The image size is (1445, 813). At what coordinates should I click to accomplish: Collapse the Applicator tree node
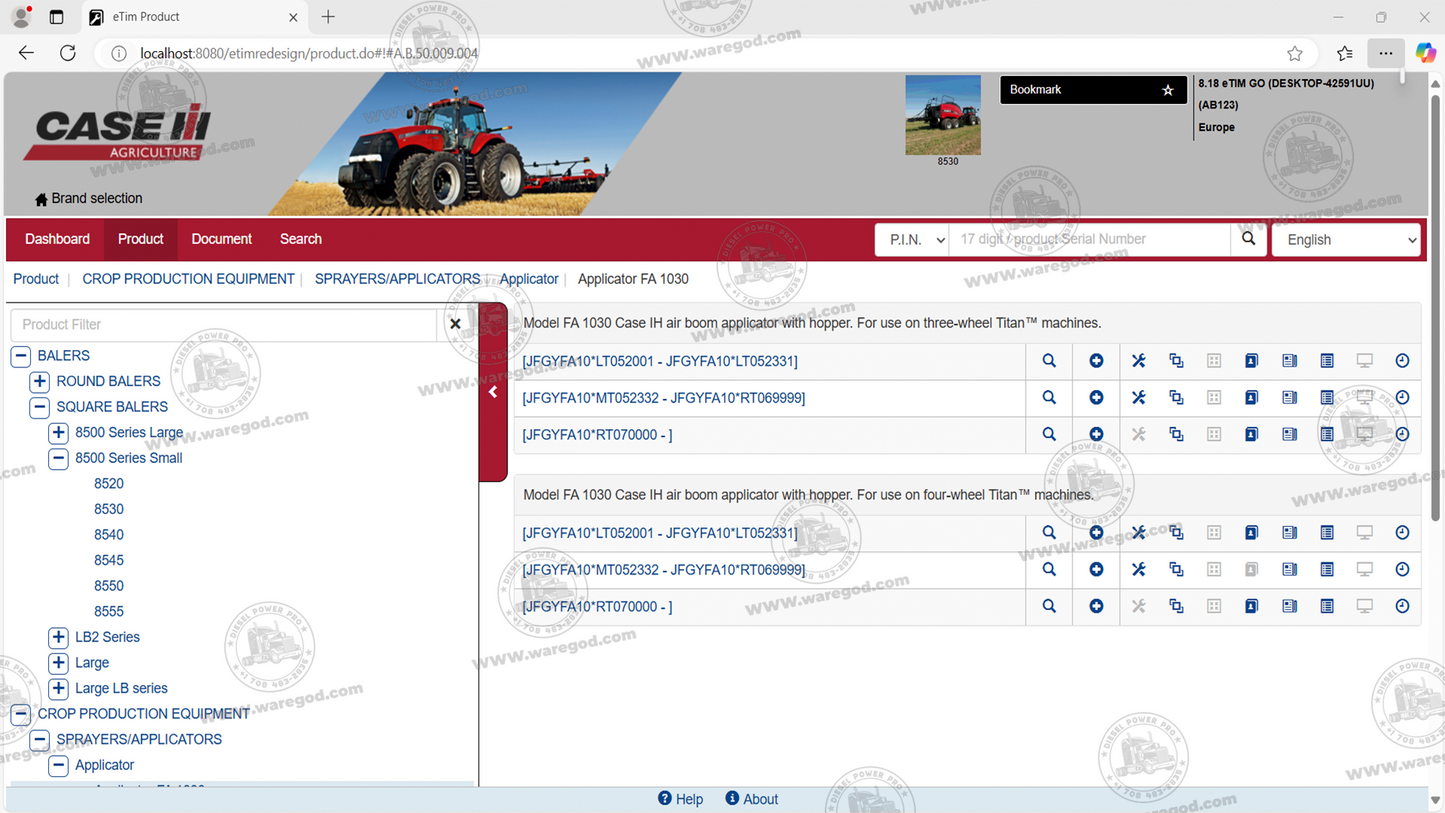pyautogui.click(x=58, y=765)
